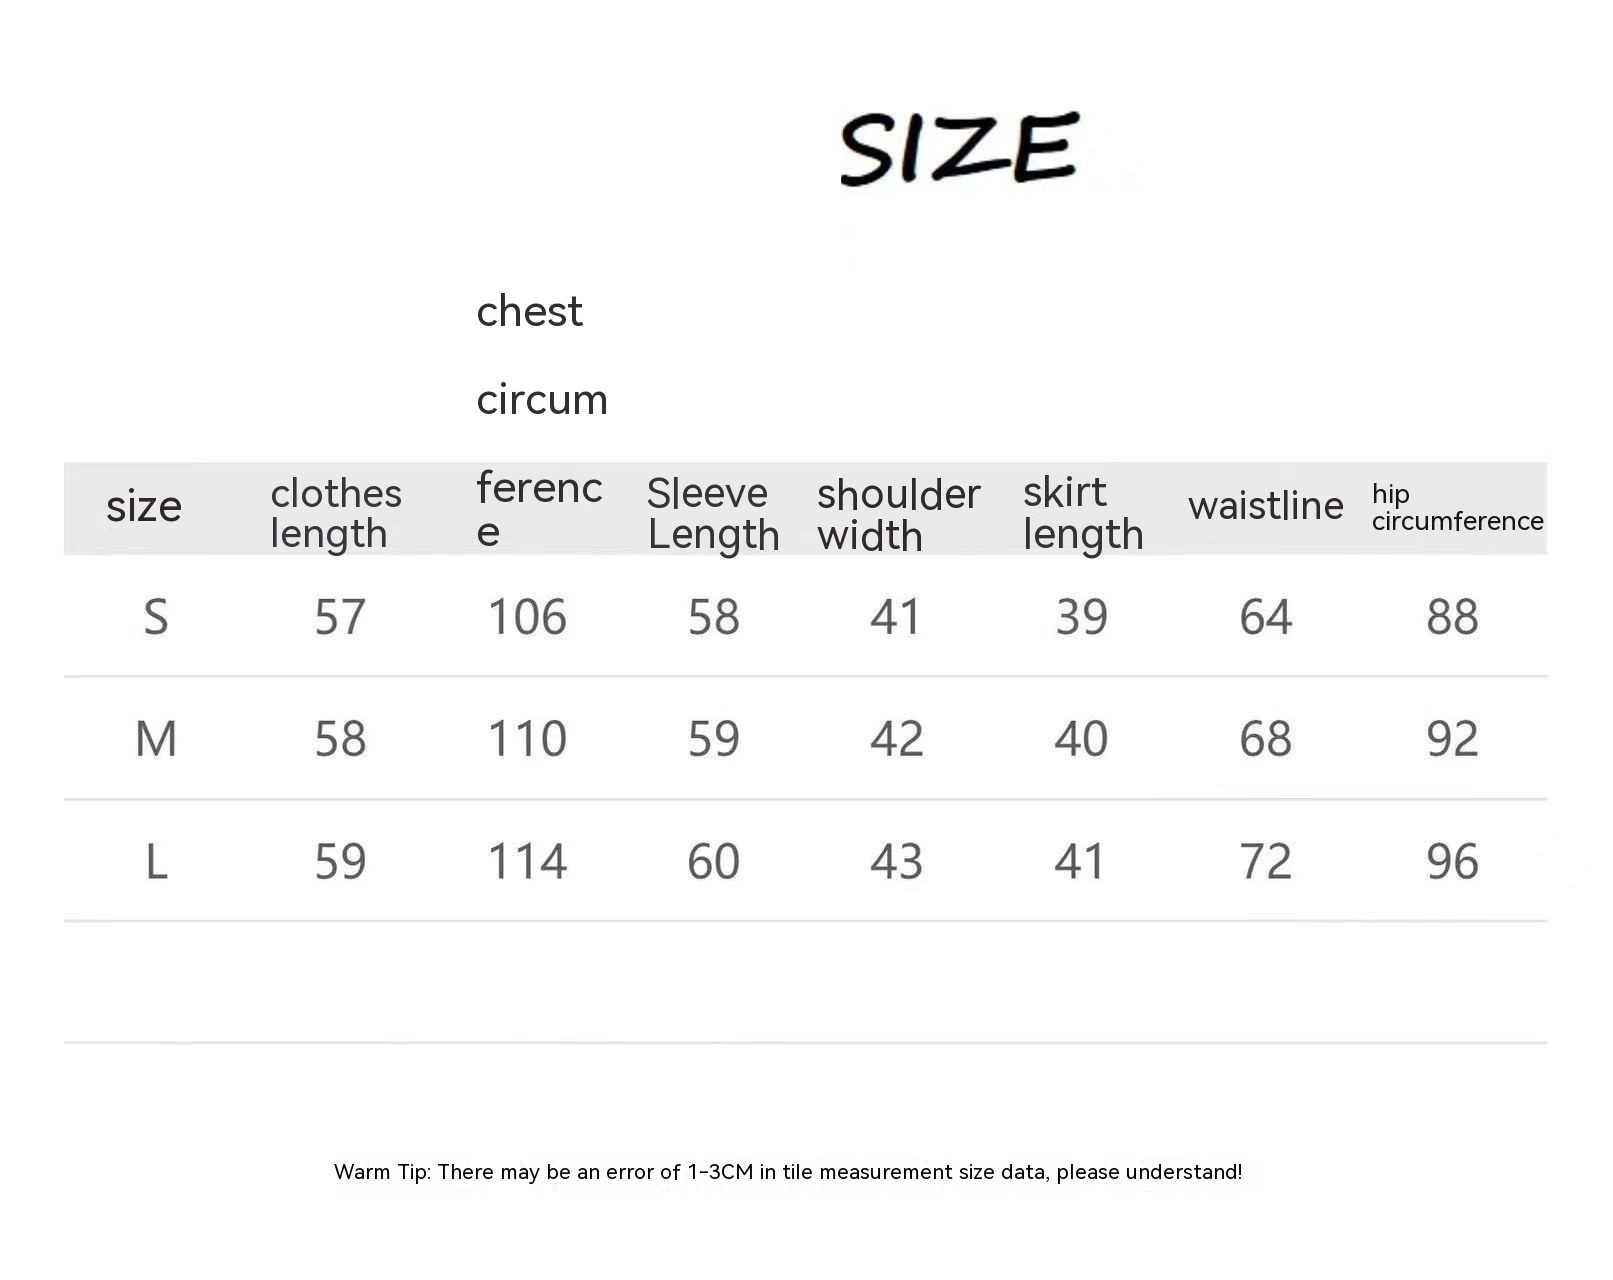
Task: Click hip value 92 for size M
Action: [1452, 739]
